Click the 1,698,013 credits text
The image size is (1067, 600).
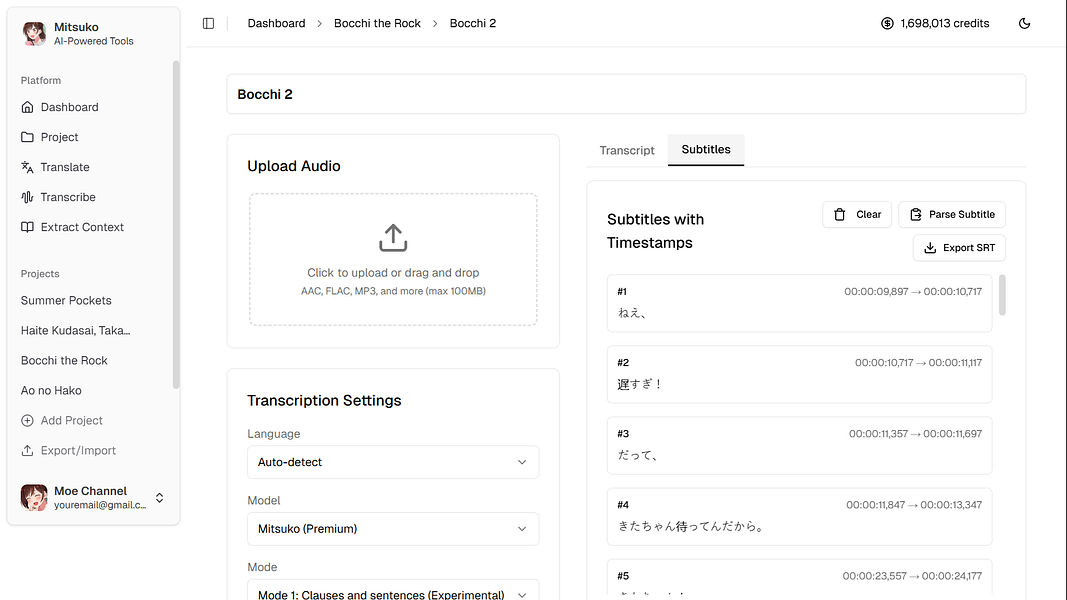click(x=945, y=23)
